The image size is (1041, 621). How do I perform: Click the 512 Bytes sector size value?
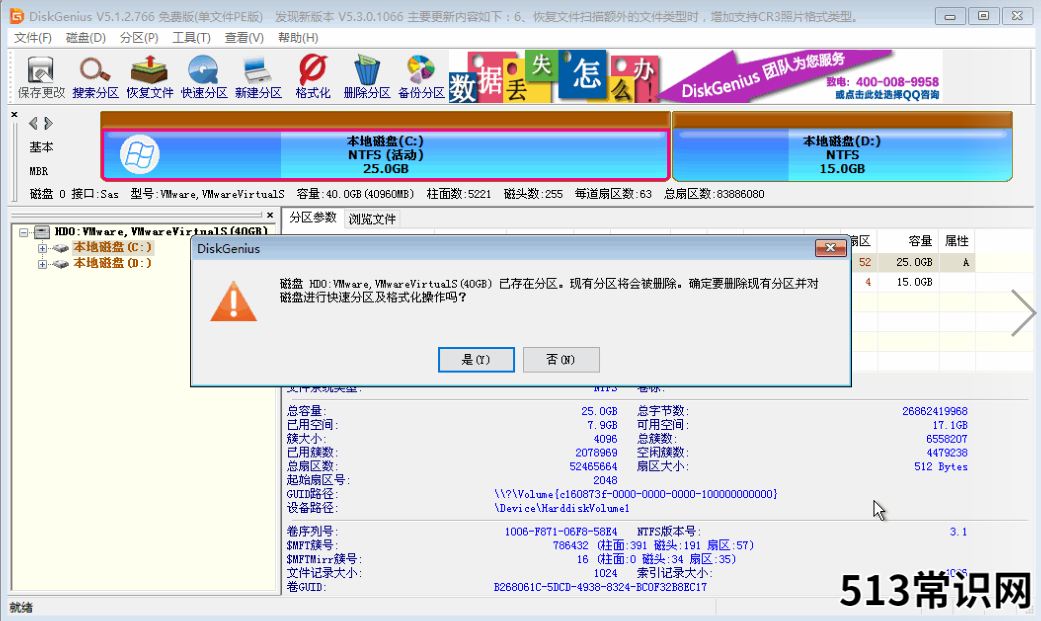[x=940, y=467]
